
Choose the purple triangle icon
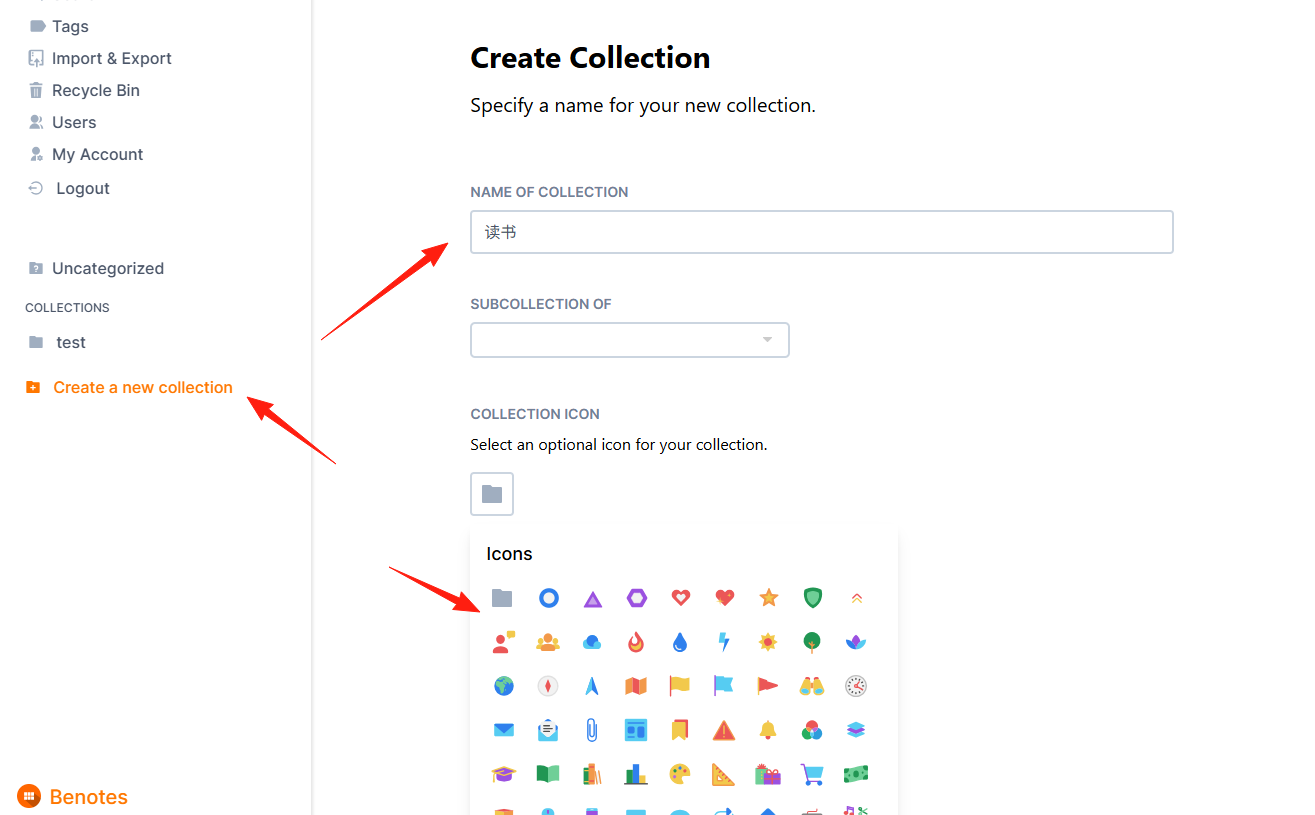(x=592, y=599)
